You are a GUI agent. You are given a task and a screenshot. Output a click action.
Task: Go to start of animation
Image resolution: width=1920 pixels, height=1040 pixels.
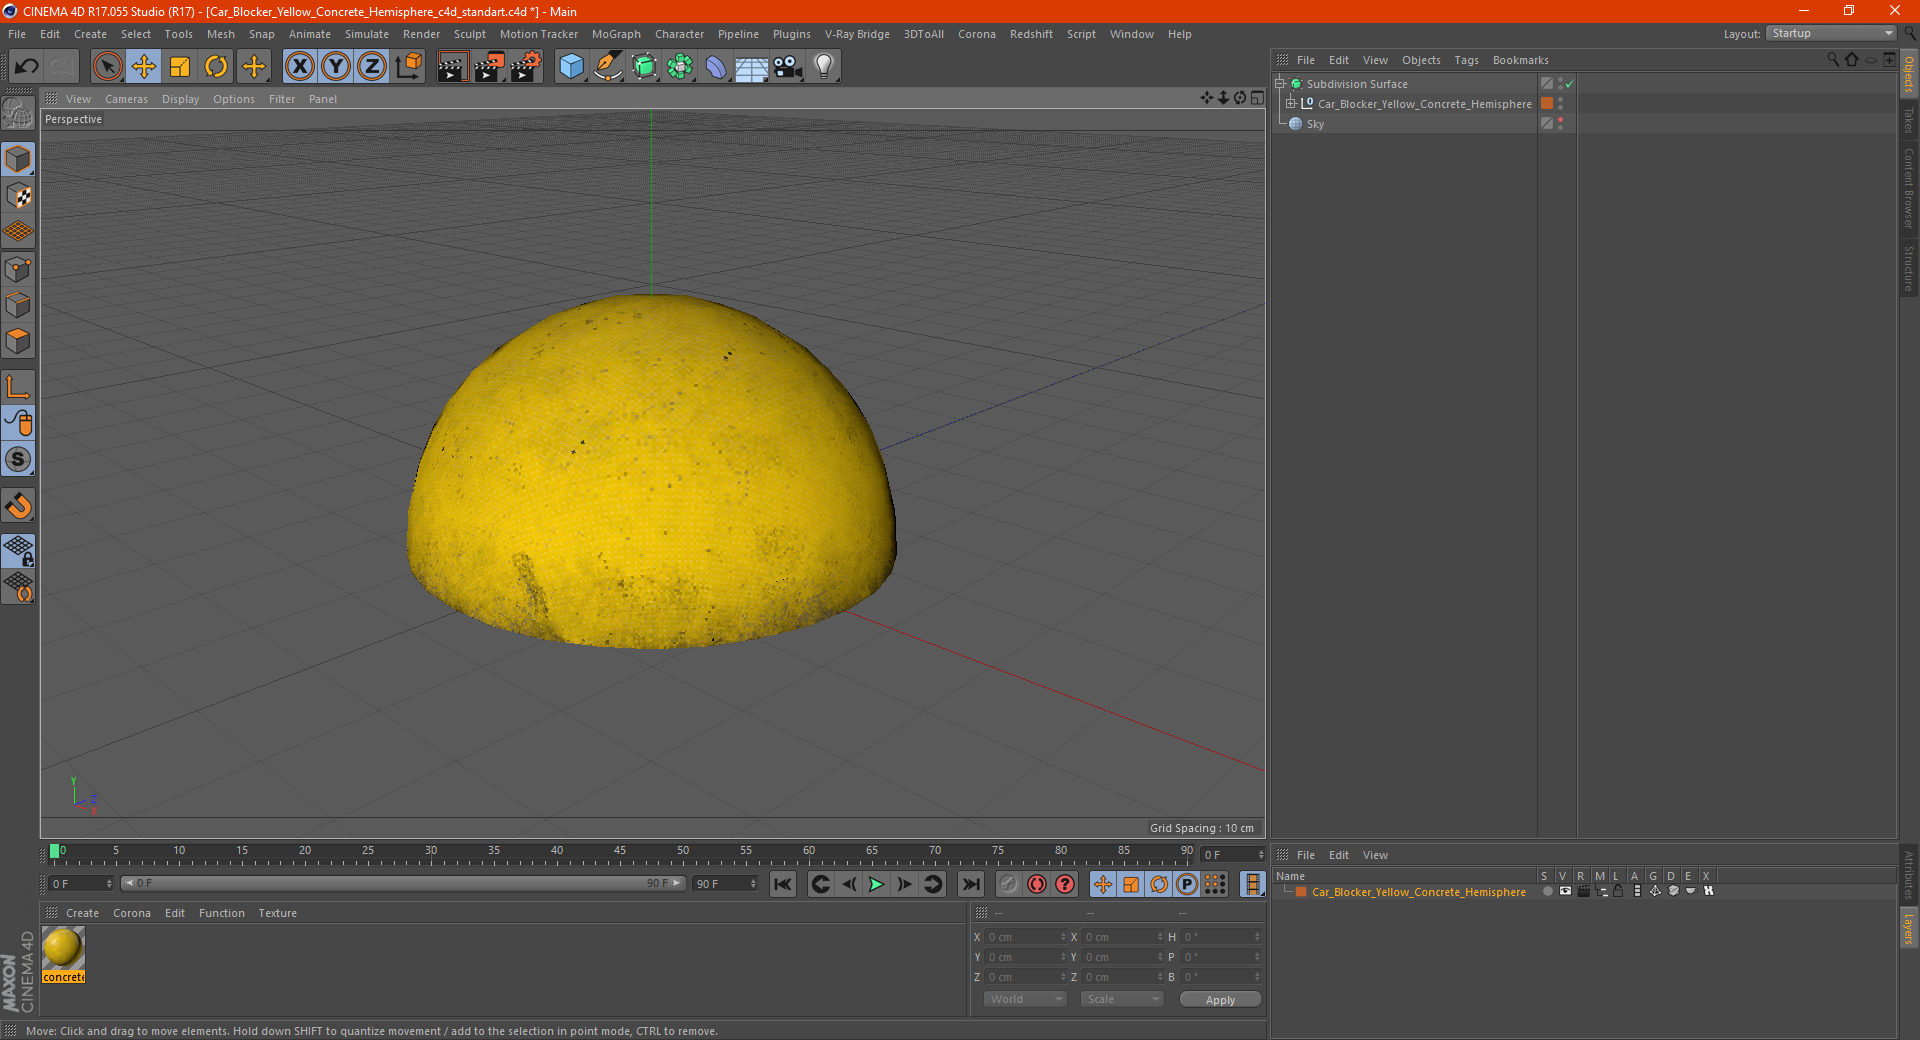pos(783,884)
